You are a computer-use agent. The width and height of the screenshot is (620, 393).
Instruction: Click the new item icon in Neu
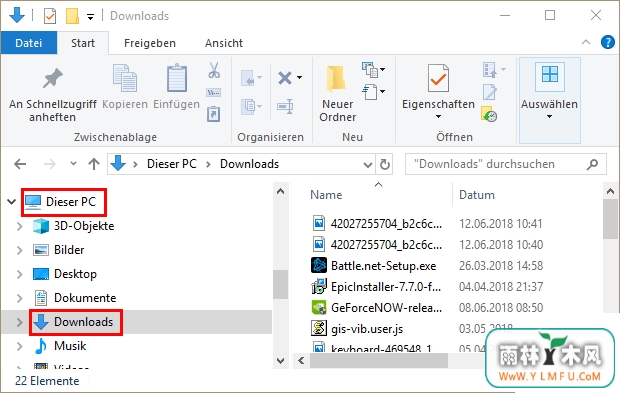(x=370, y=70)
